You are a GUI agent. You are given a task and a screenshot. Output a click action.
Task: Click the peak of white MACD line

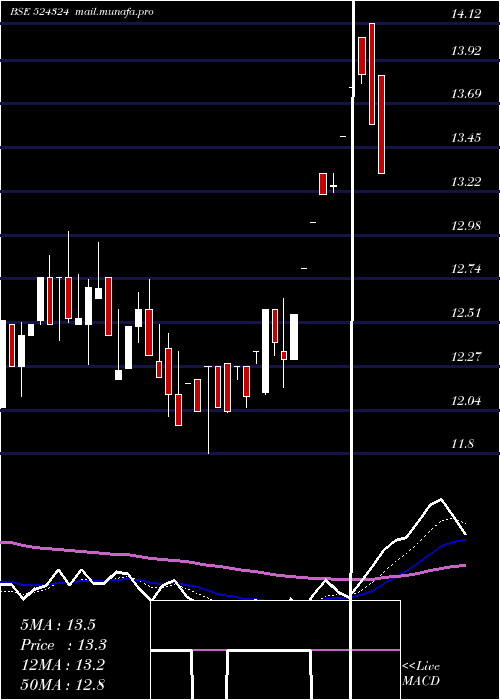[x=441, y=499]
